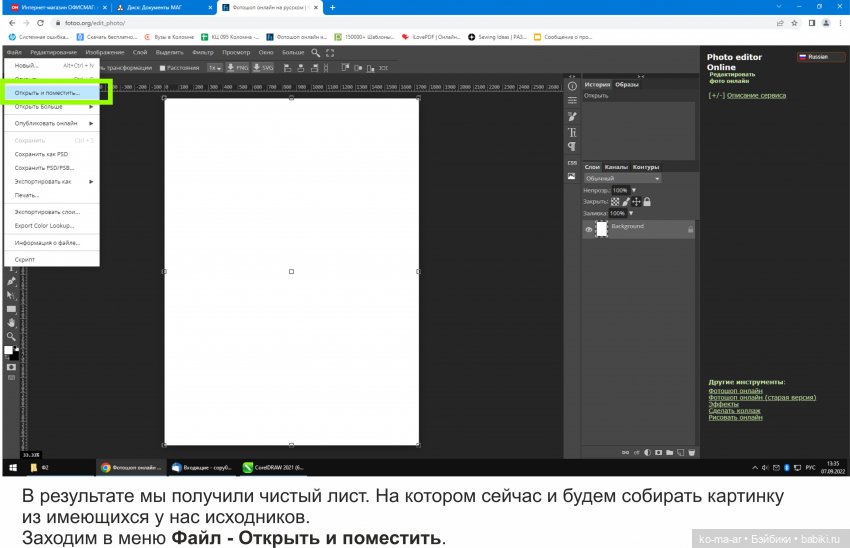Open the Рисовать онлайн link
The image size is (850, 548).
pos(735,417)
